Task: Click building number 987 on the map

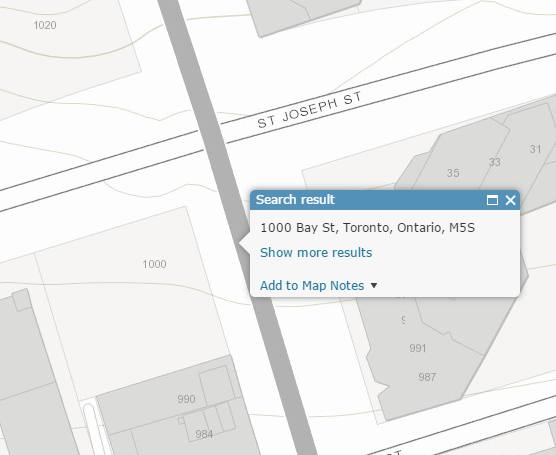Action: [x=427, y=377]
